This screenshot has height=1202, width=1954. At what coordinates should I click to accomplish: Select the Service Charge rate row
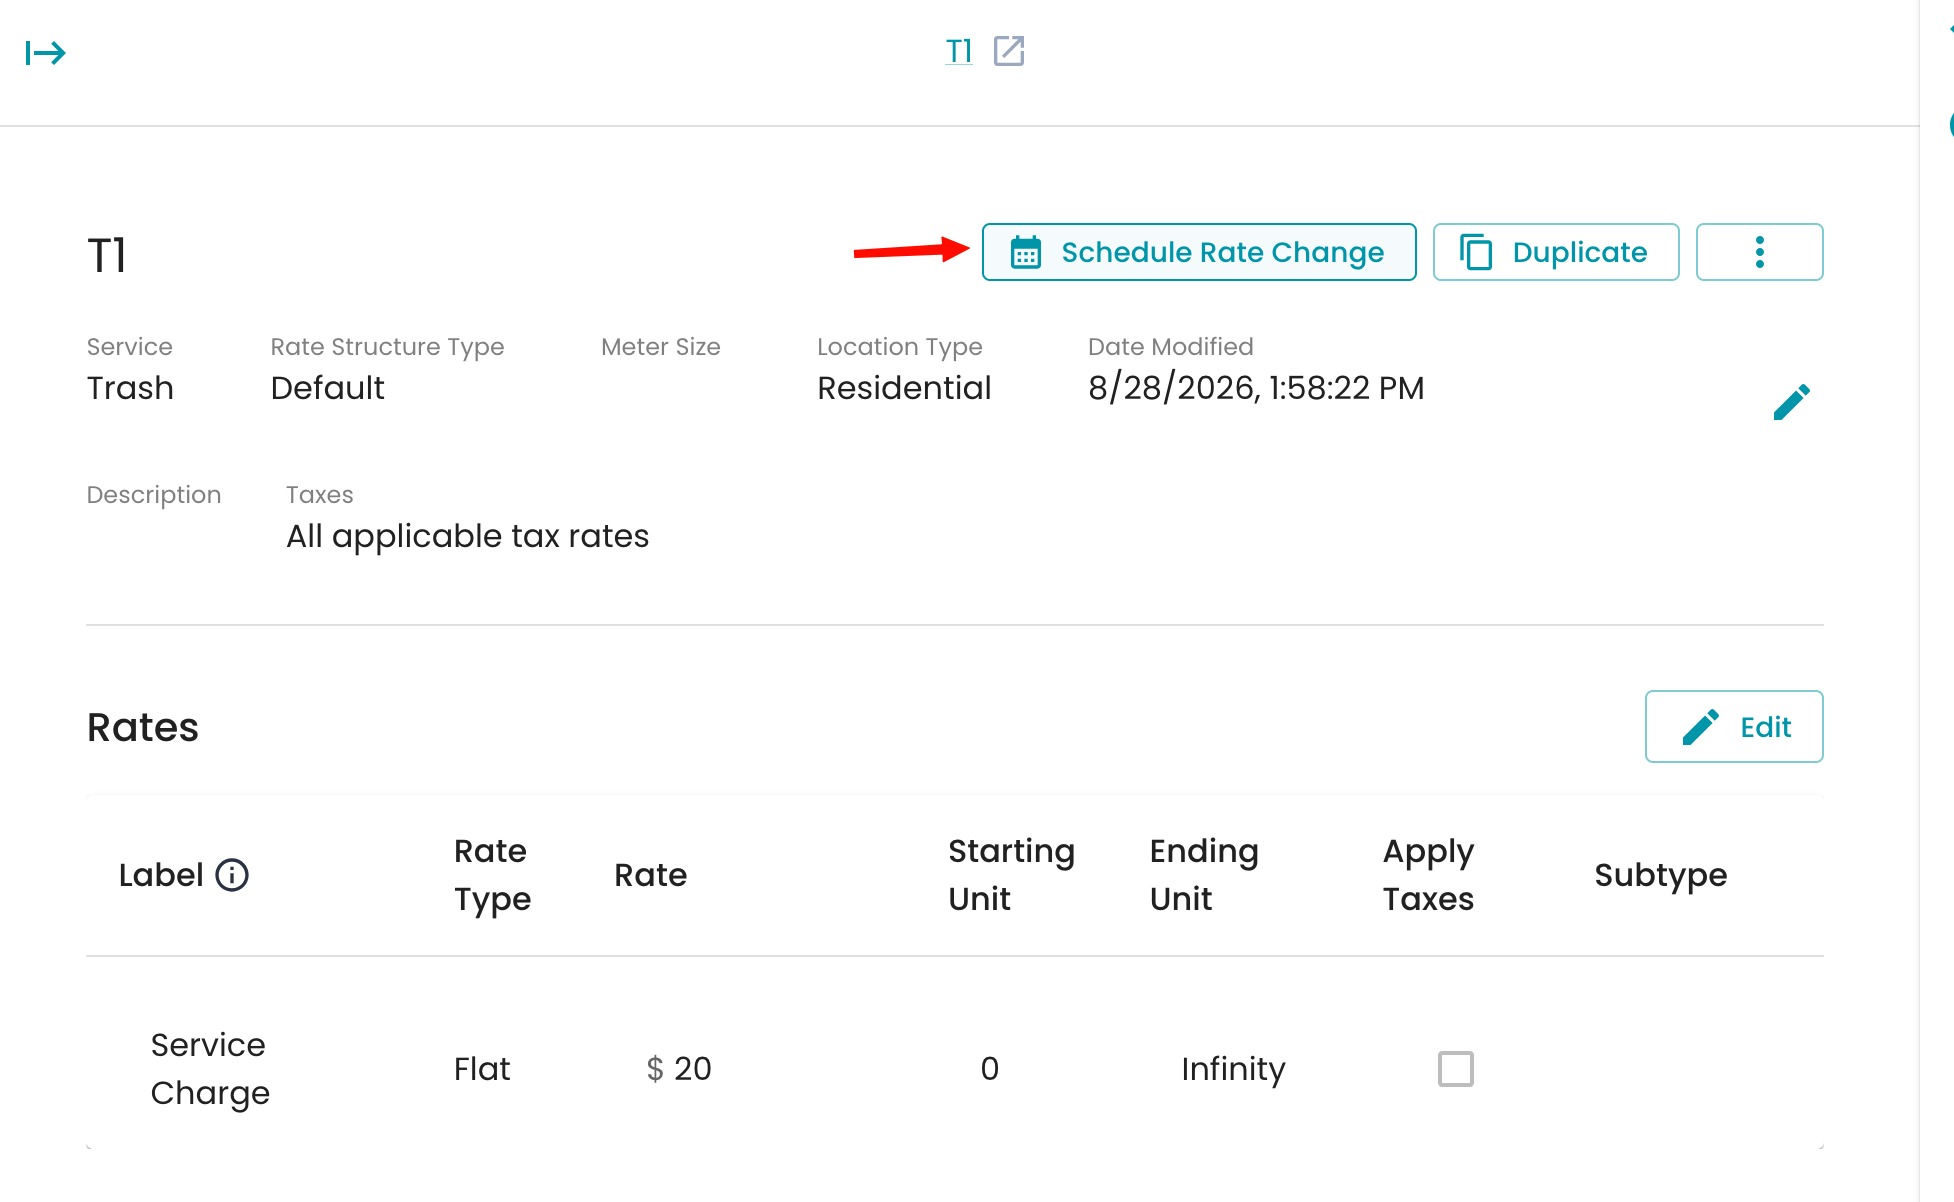pos(955,1069)
